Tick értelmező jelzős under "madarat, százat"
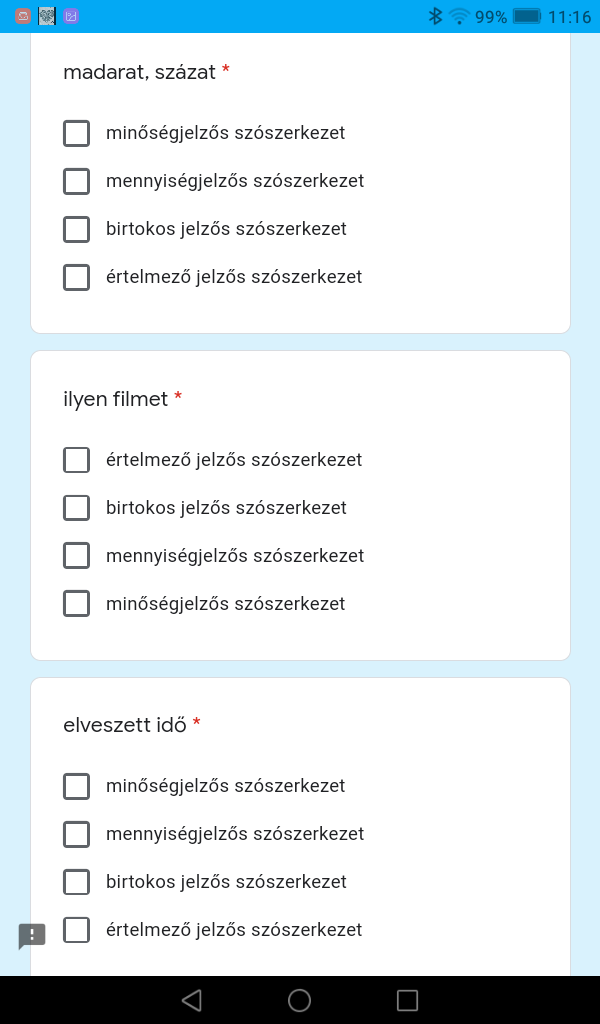 point(77,277)
